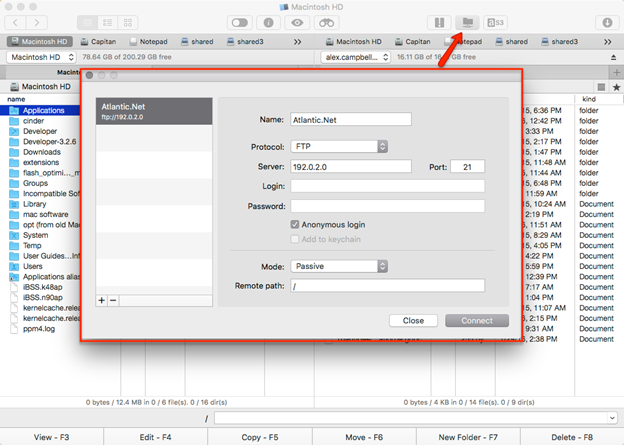Select the Users folder icon
The image size is (624, 445).
point(14,266)
